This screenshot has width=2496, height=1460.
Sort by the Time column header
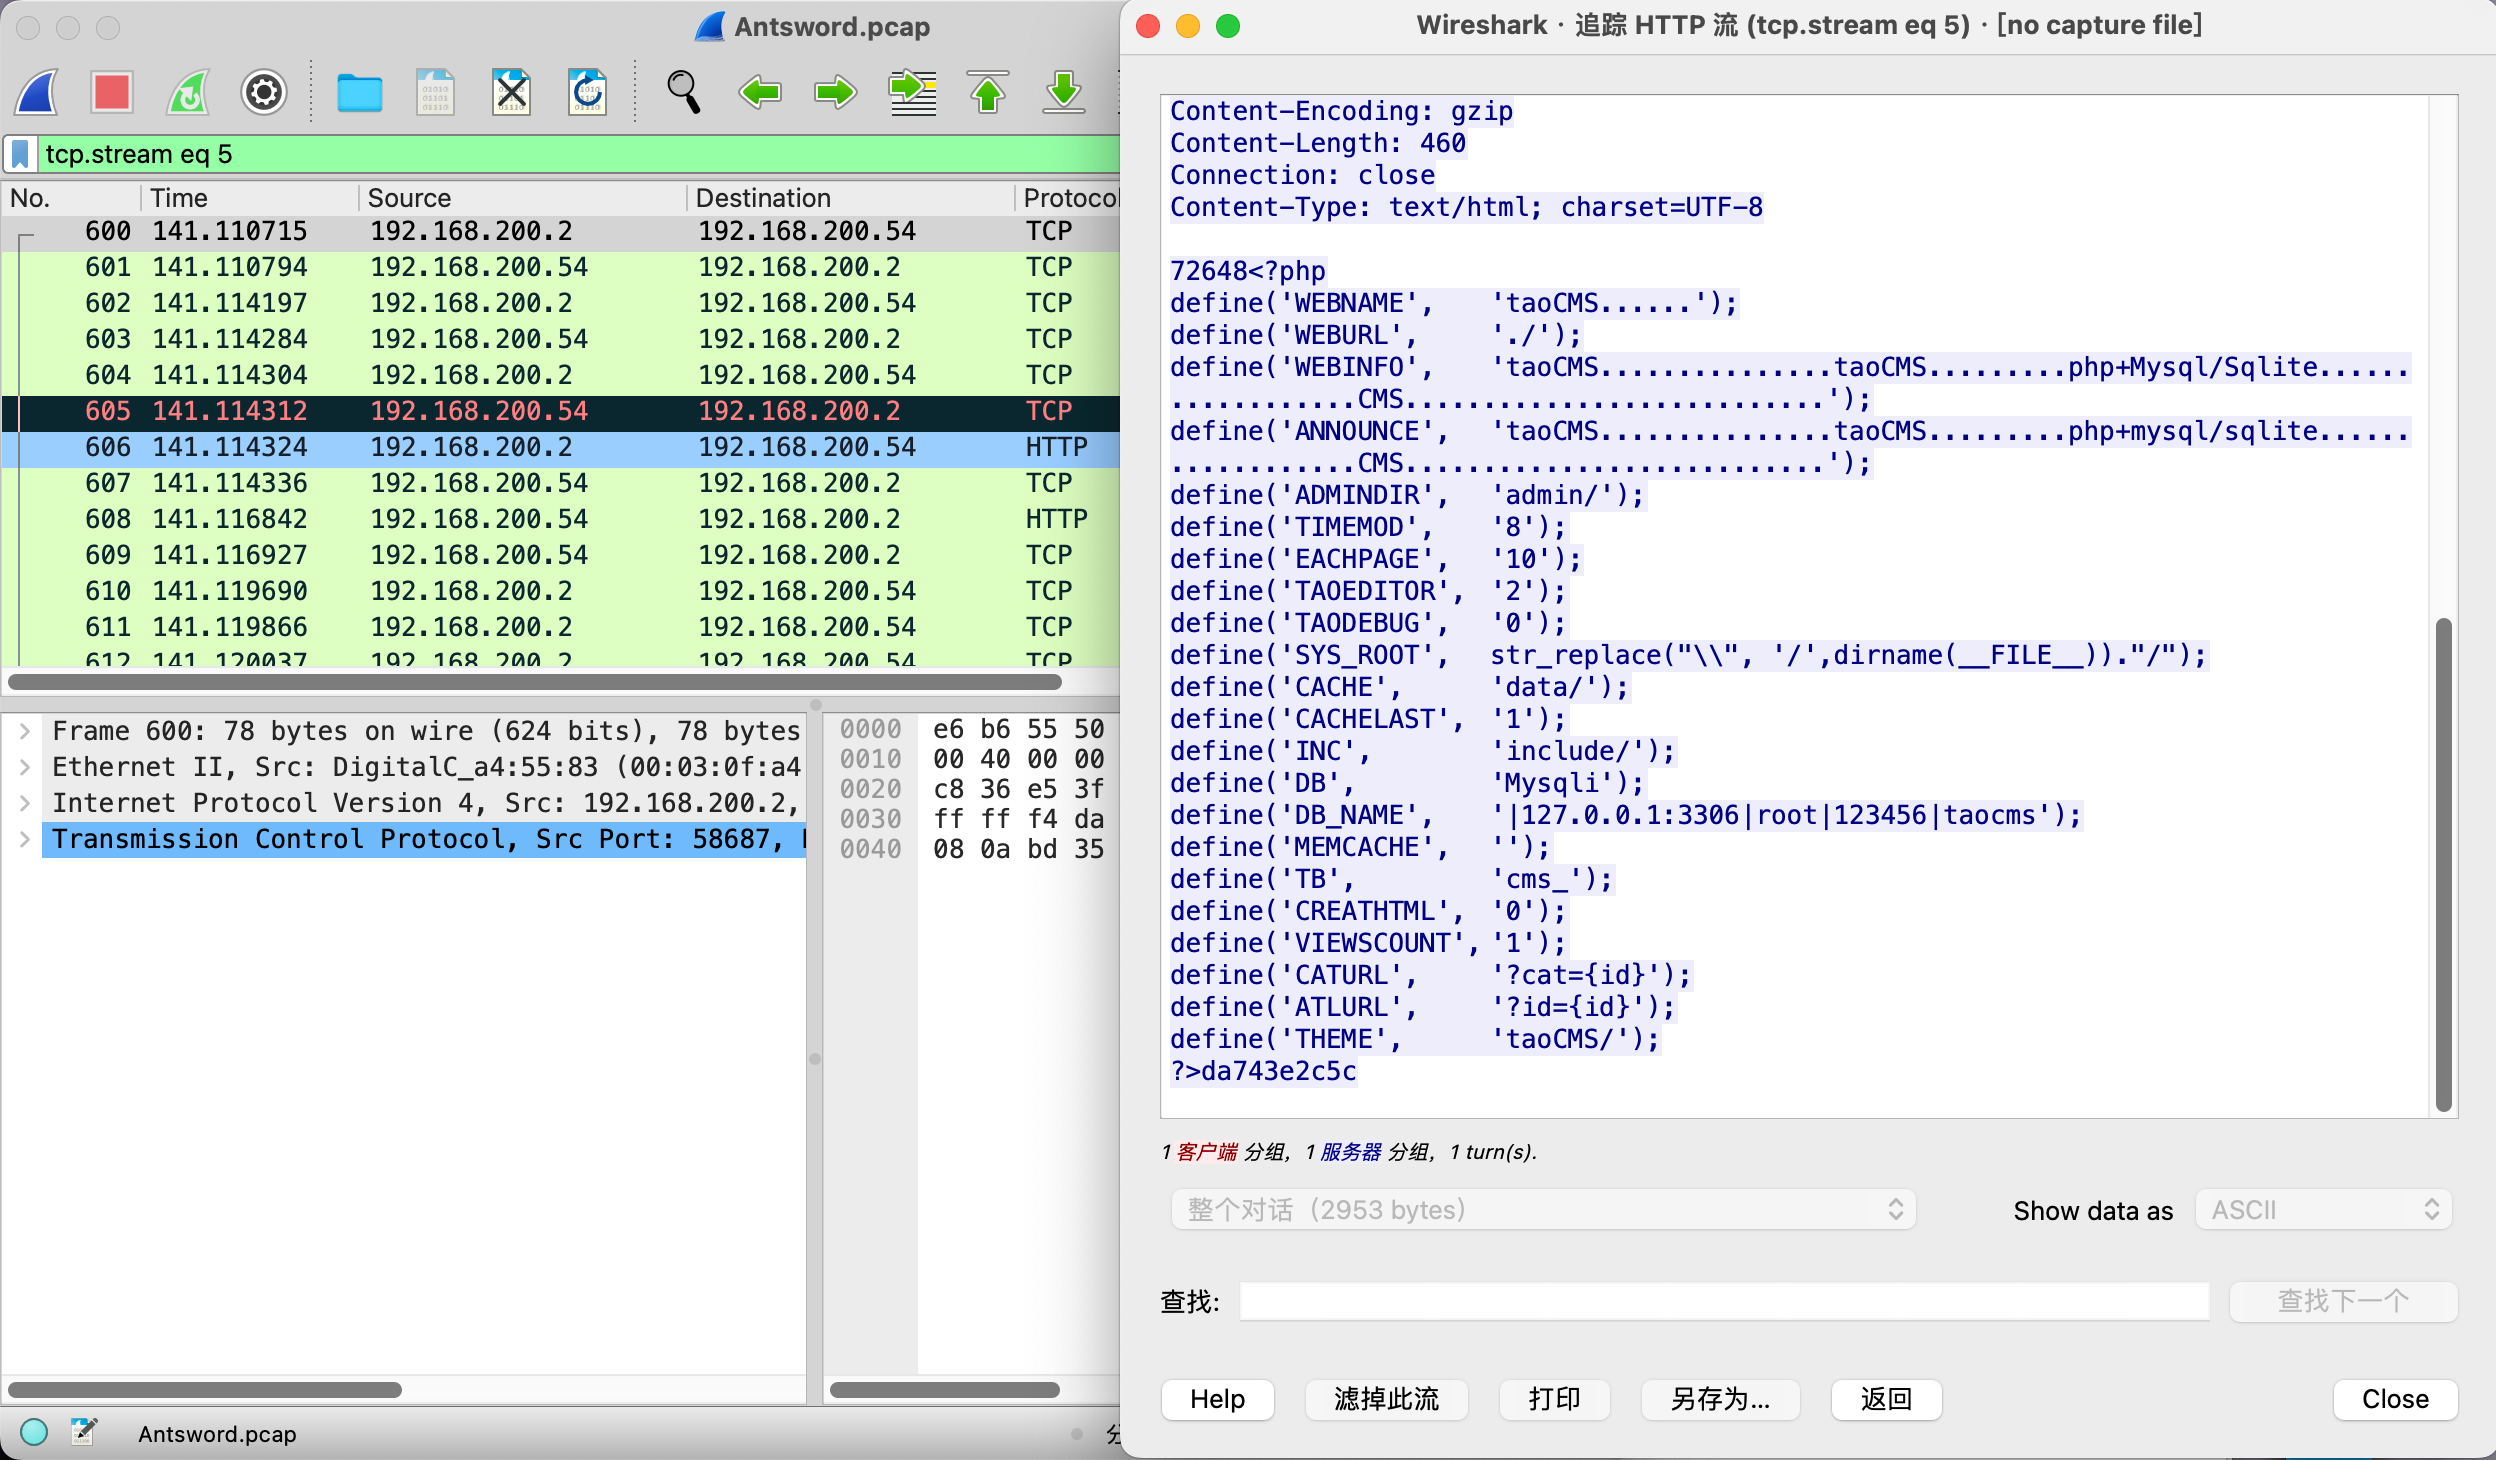pyautogui.click(x=250, y=198)
